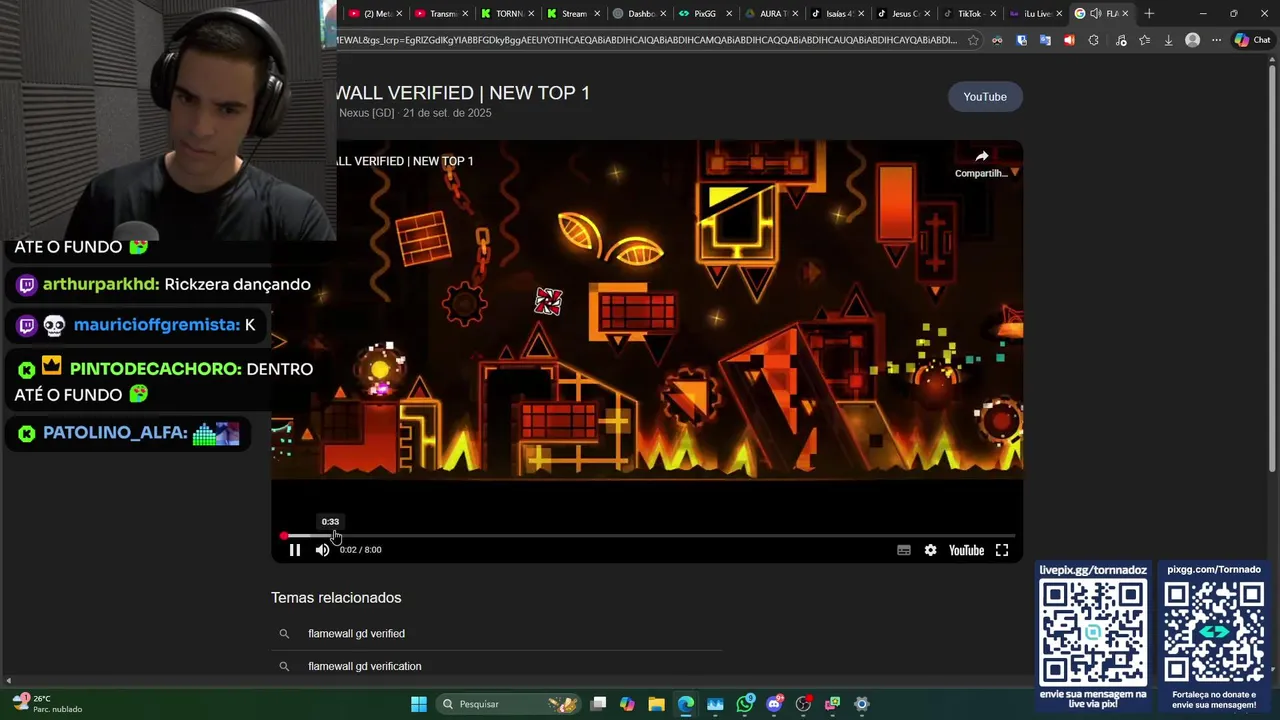Click the livepix.gg/tornnadoz QR code

1093,634
